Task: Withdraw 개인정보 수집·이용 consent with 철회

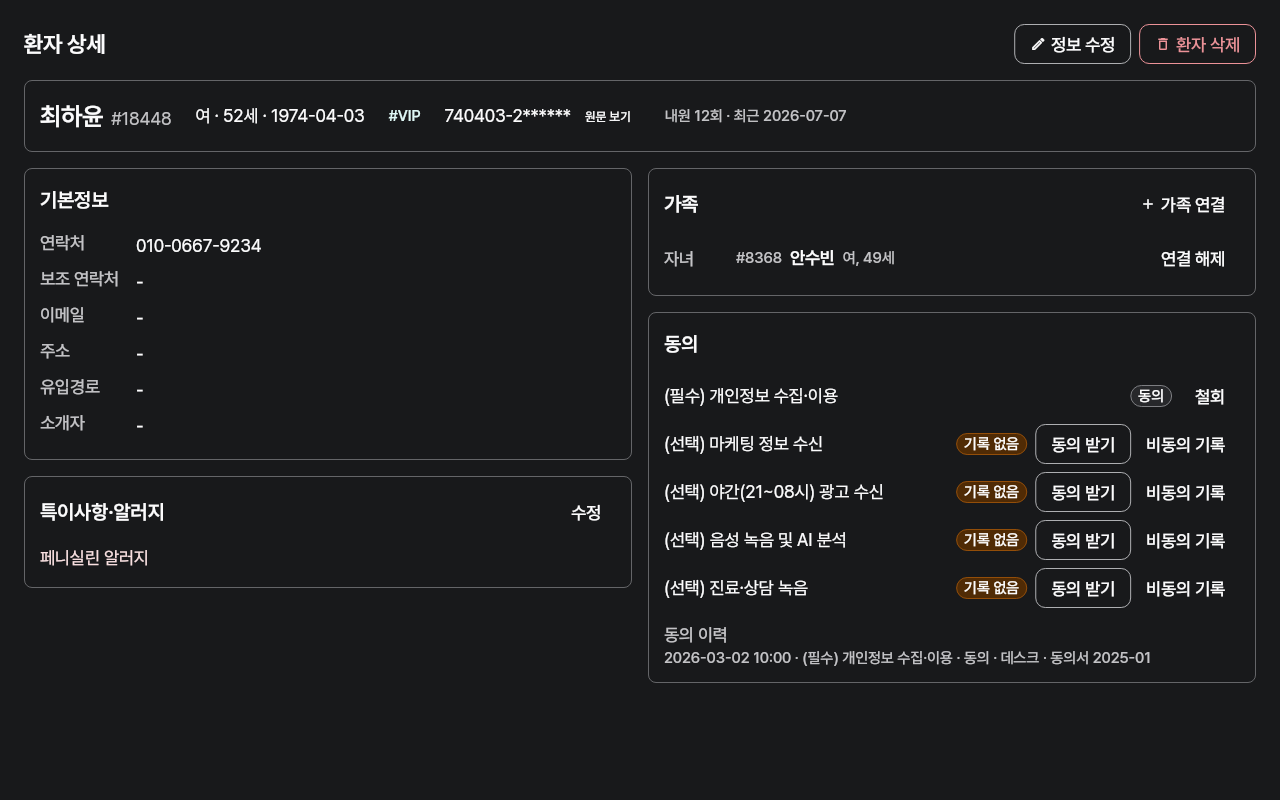Action: point(1210,396)
